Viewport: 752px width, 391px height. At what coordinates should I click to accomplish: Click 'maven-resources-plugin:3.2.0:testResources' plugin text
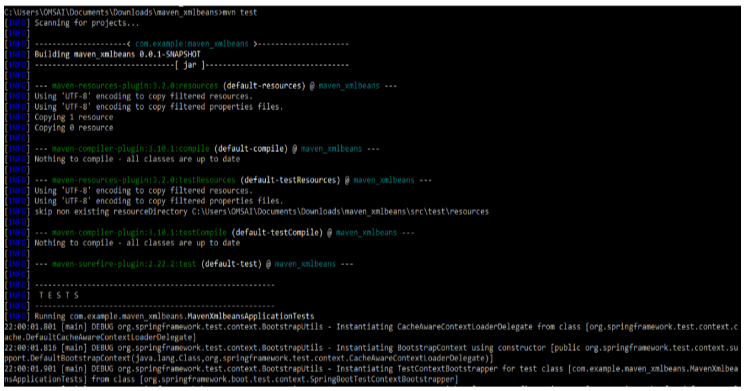tap(143, 180)
